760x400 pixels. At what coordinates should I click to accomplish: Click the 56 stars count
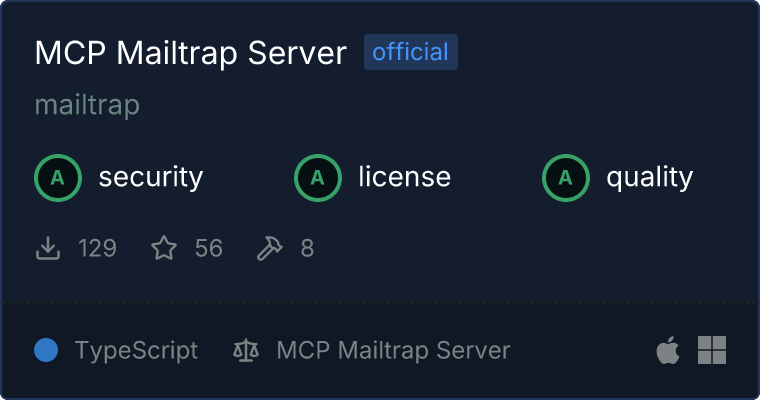coord(208,248)
